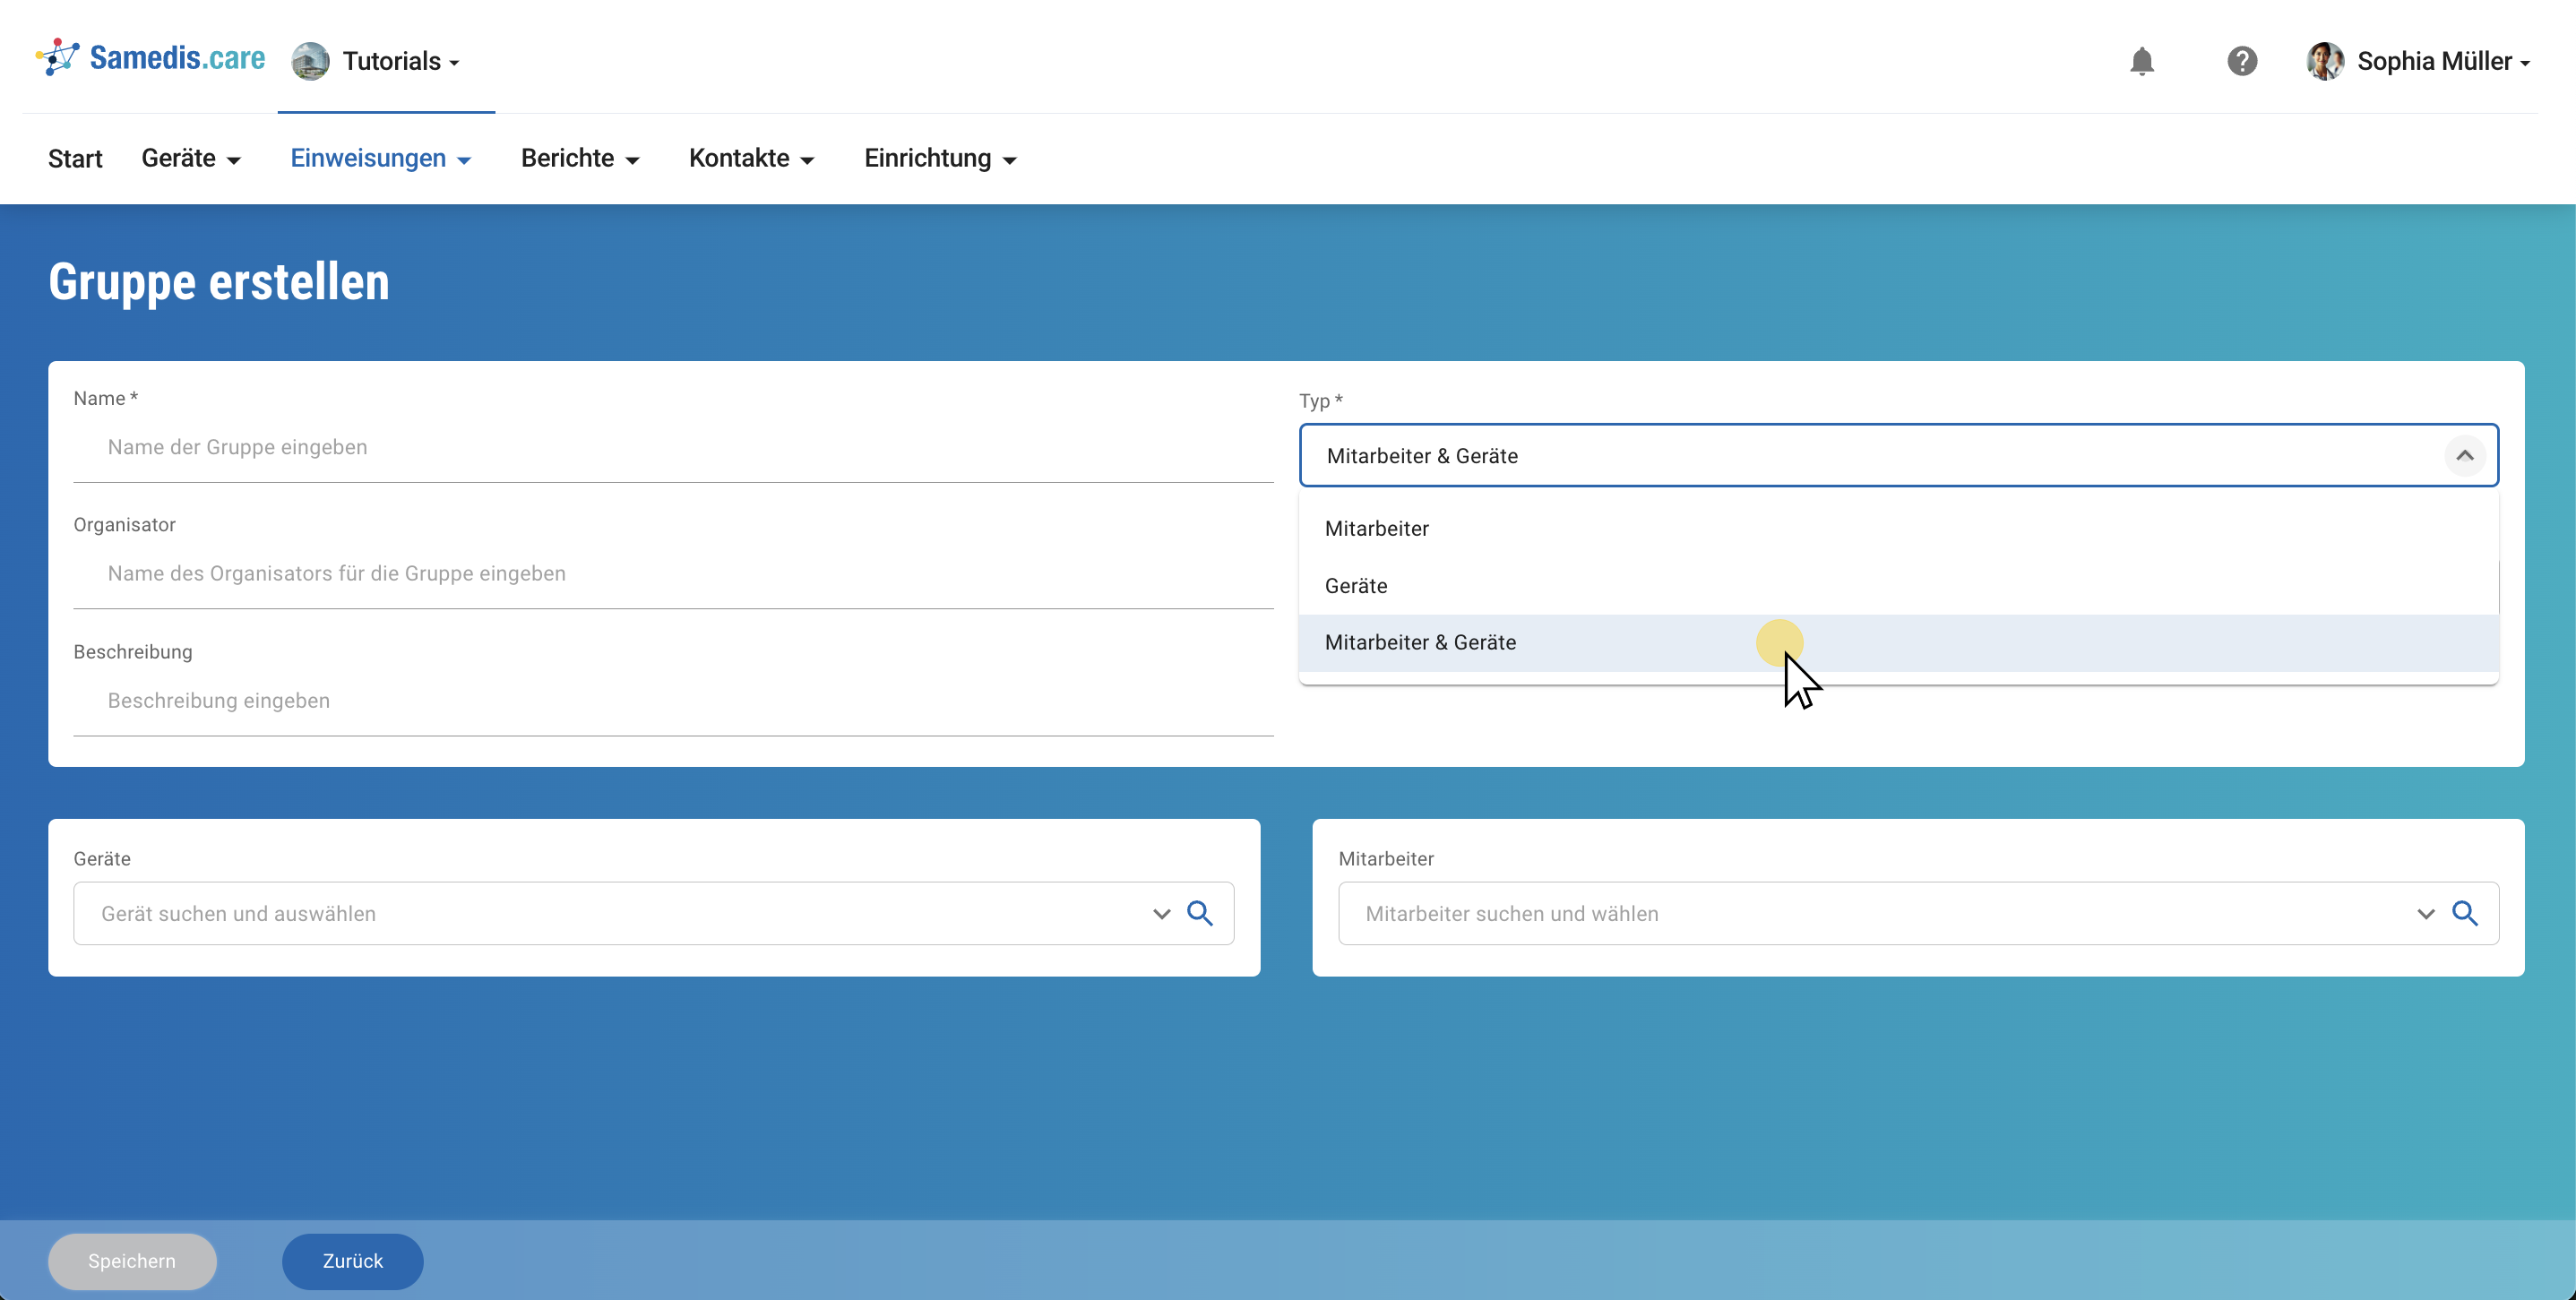This screenshot has height=1300, width=2576.
Task: Click the Mitarbeiter search magnifier icon
Action: tap(2465, 913)
